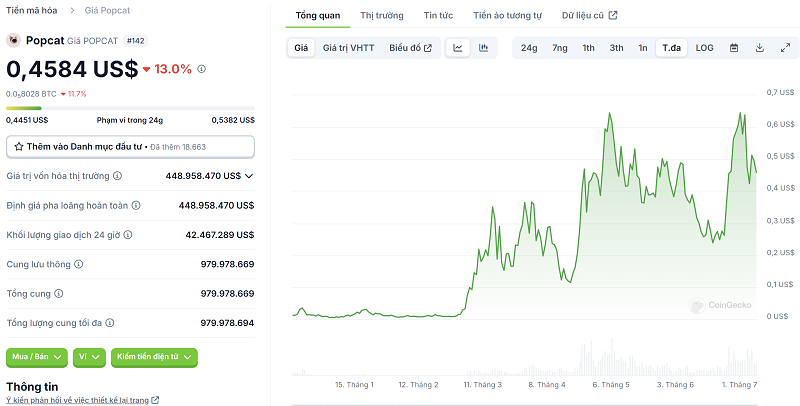Screen dimensions: 800x406
Task: Switch to candlestick chart view
Action: click(484, 48)
